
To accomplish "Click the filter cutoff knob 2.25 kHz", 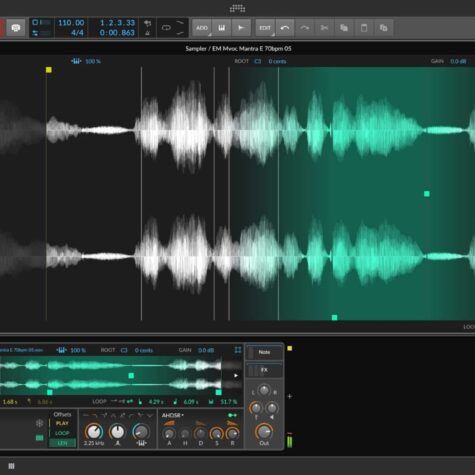I will tap(94, 432).
